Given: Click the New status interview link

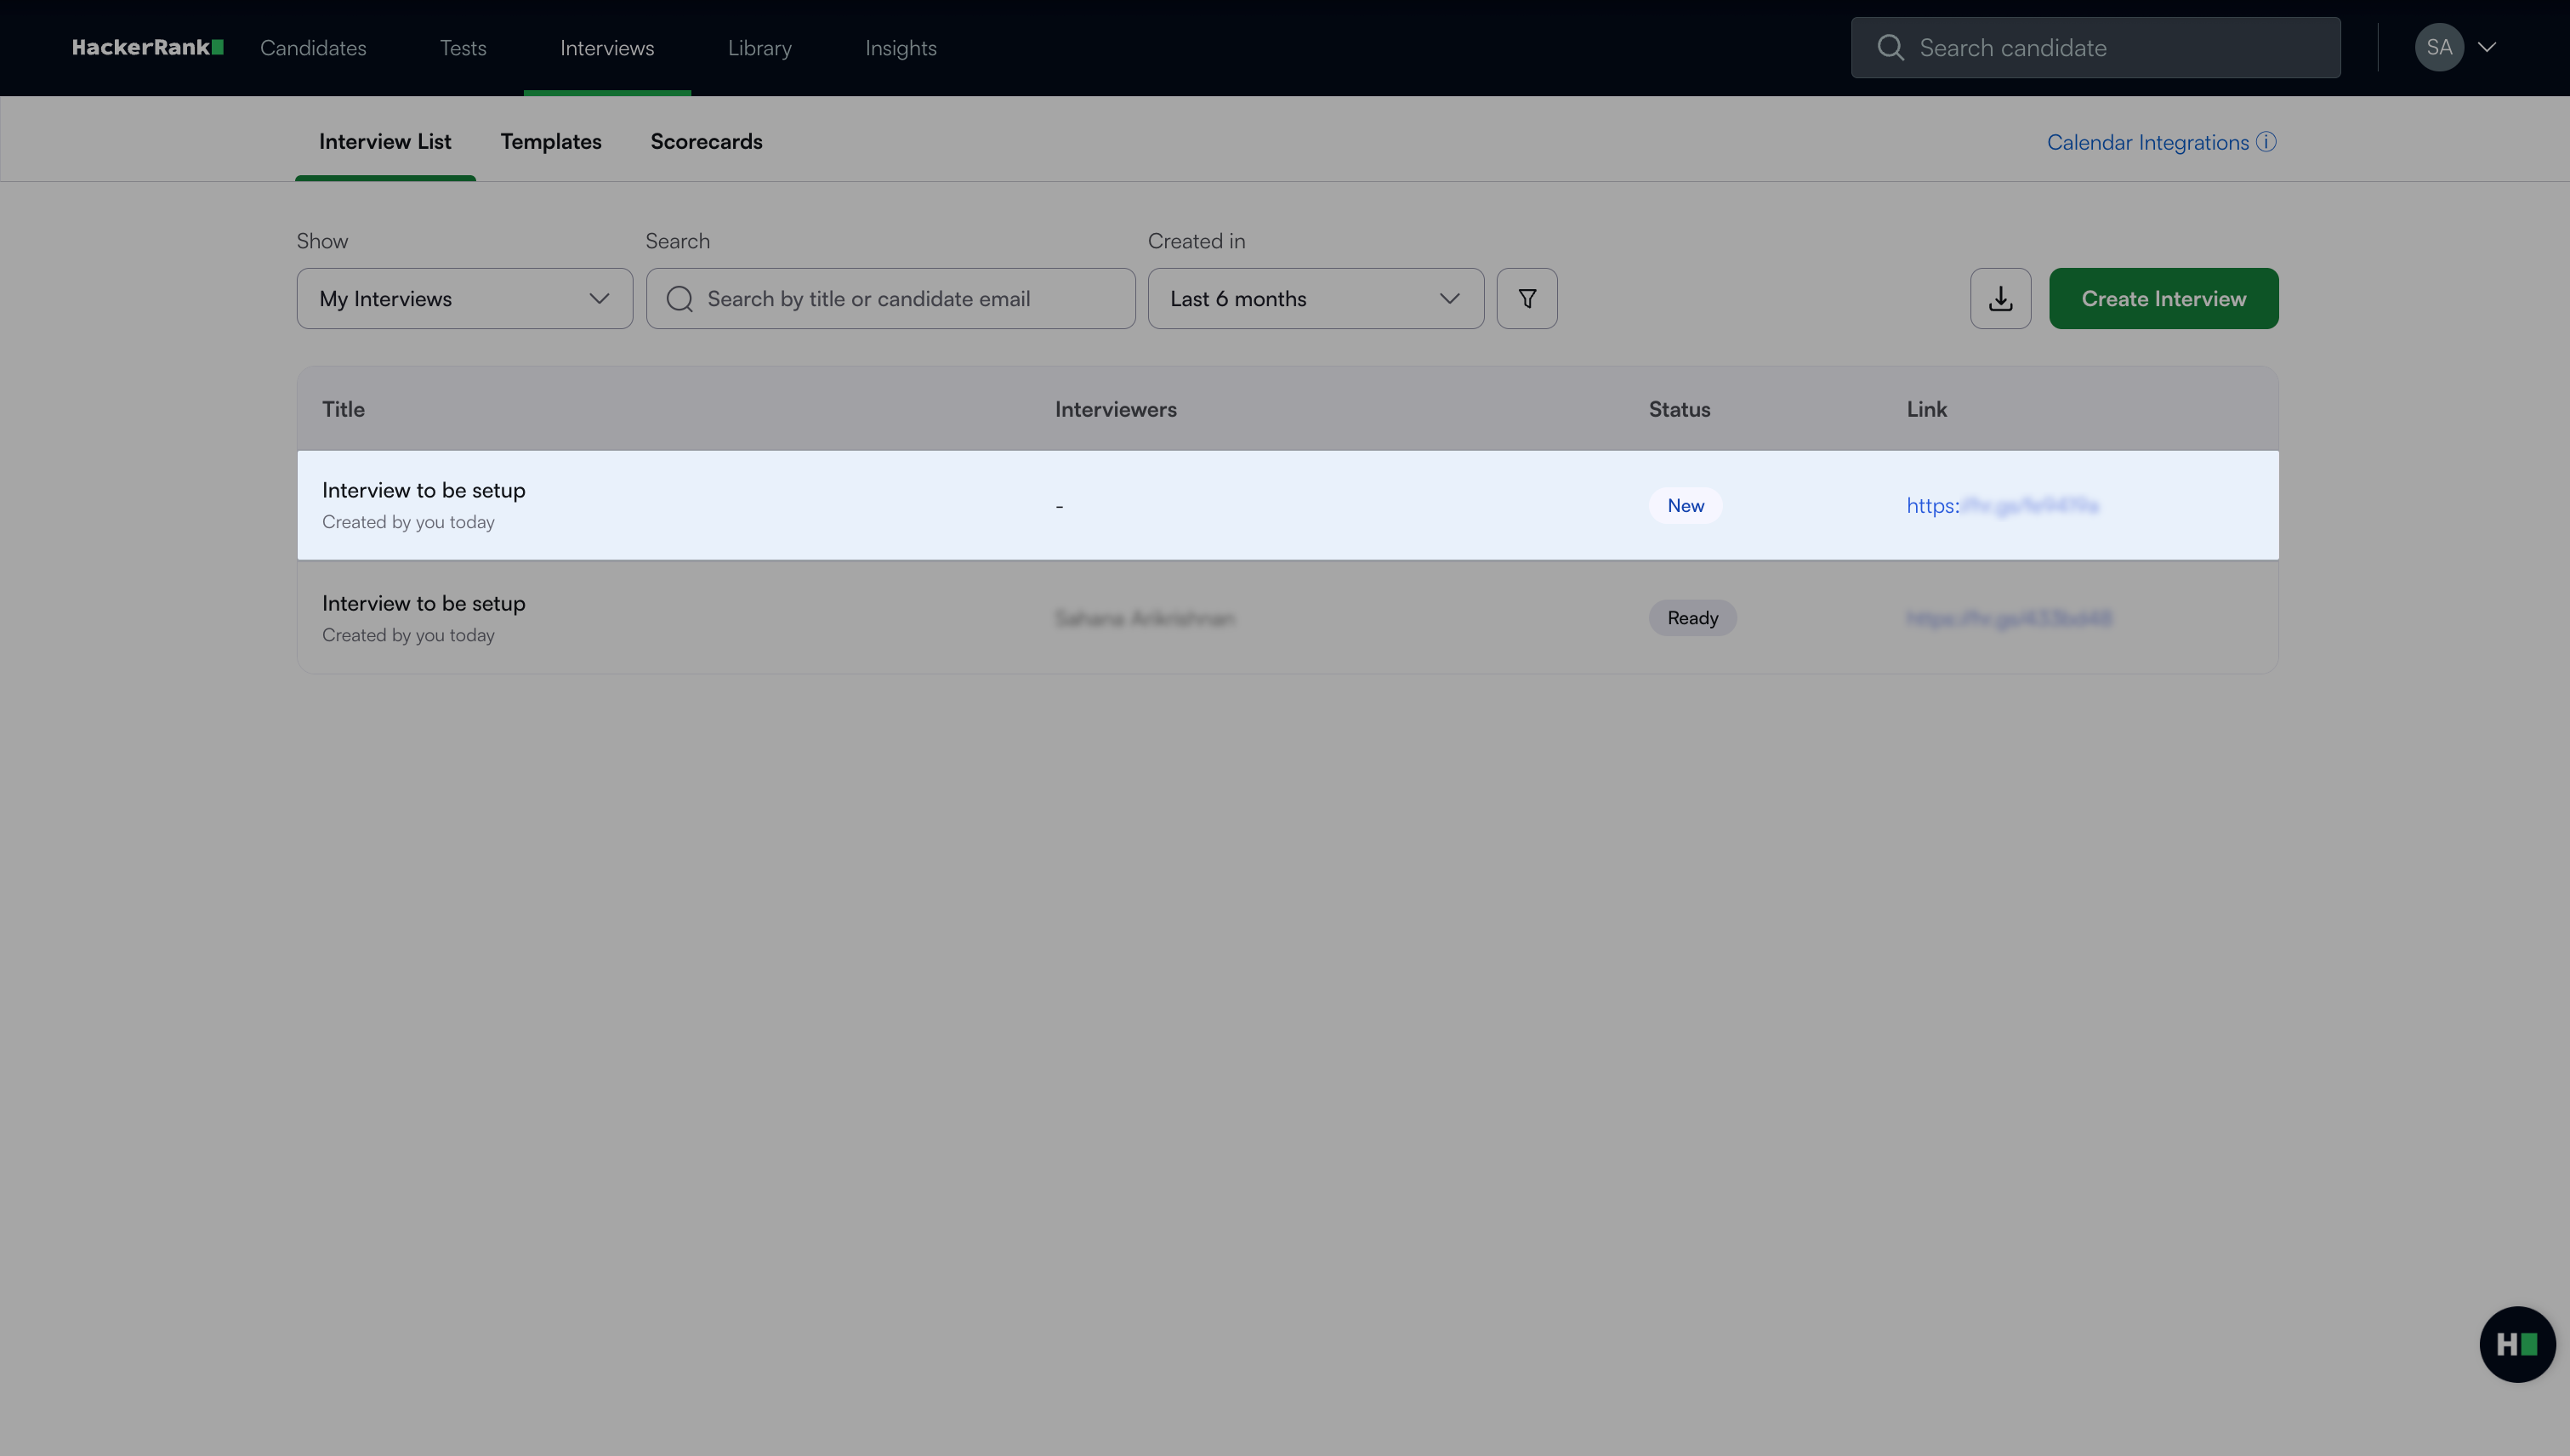Looking at the screenshot, I should point(2001,505).
